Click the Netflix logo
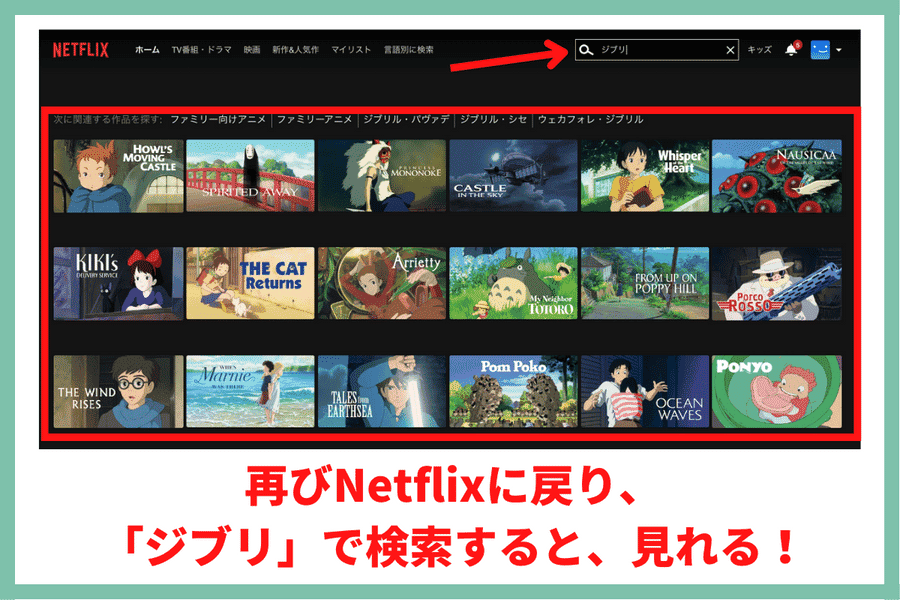The width and height of the screenshot is (900, 600). pyautogui.click(x=80, y=50)
